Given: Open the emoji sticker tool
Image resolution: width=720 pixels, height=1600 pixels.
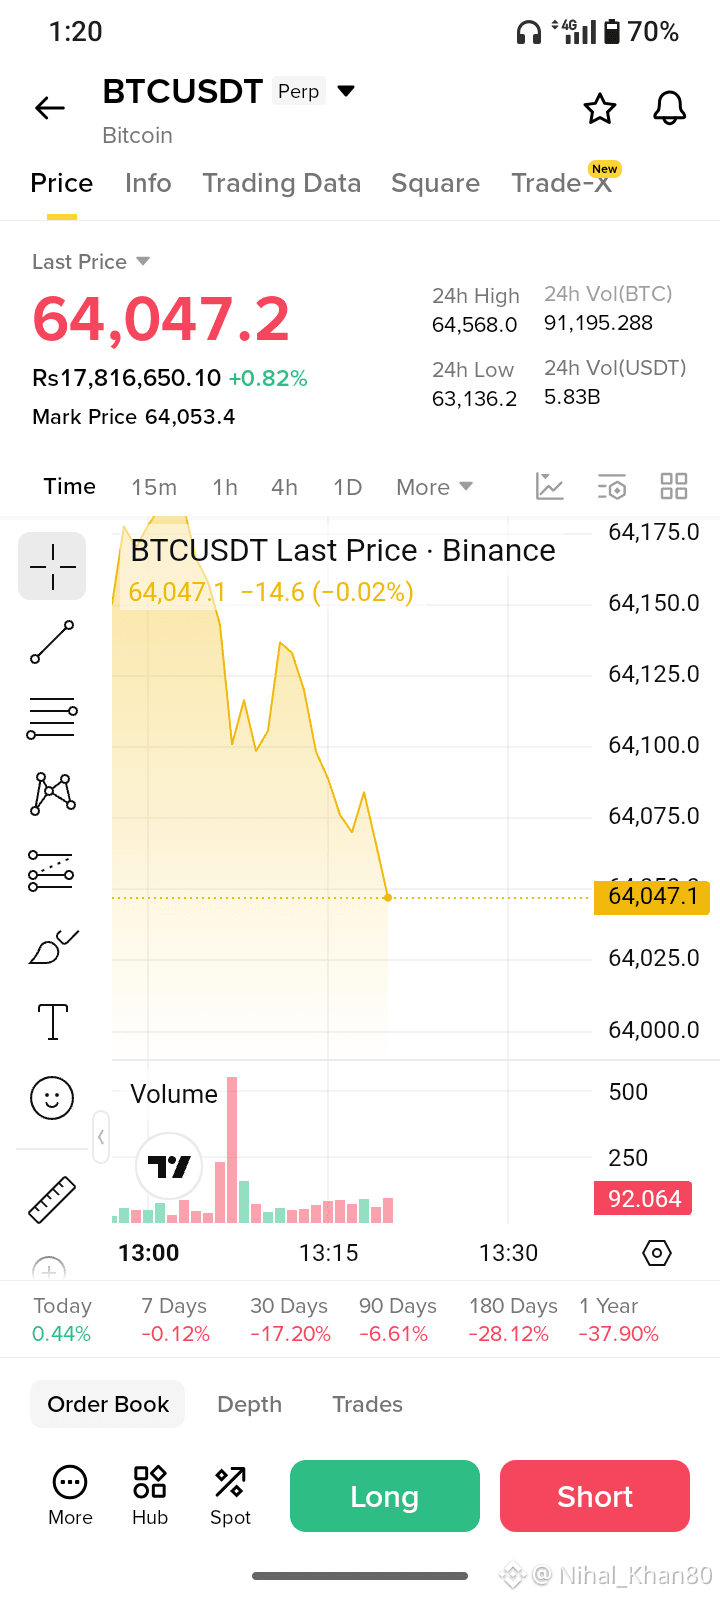Looking at the screenshot, I should click(x=52, y=1098).
